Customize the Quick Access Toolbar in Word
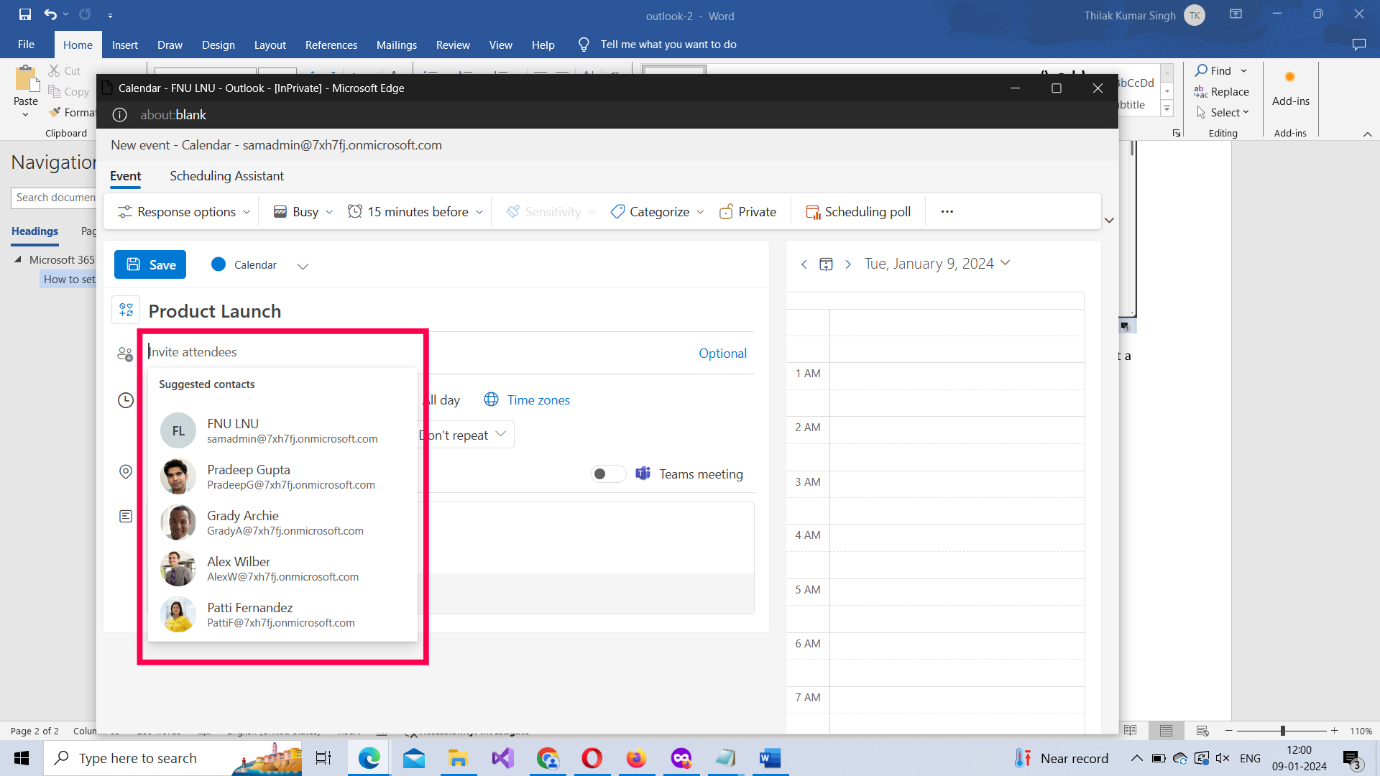This screenshot has width=1380, height=776. (110, 16)
